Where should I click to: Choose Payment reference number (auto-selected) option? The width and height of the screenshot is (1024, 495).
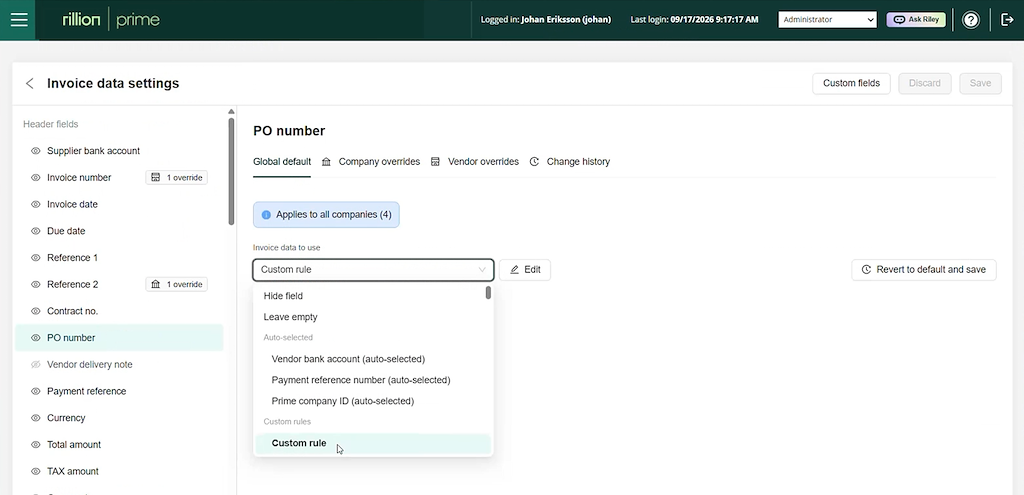pos(373,380)
